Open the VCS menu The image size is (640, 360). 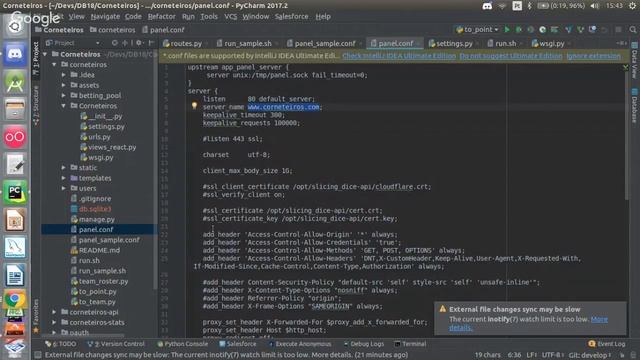[231, 17]
